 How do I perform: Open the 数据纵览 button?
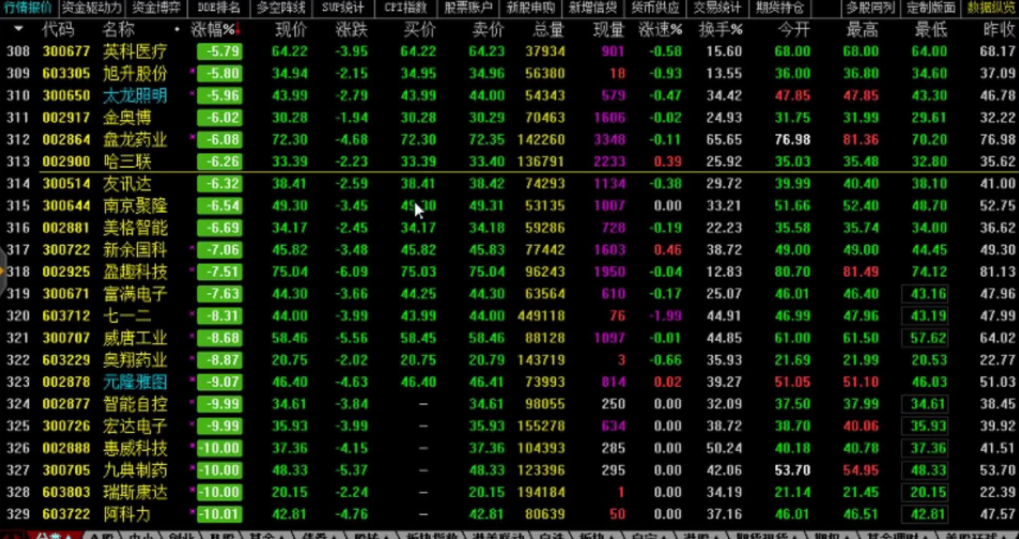click(x=991, y=8)
